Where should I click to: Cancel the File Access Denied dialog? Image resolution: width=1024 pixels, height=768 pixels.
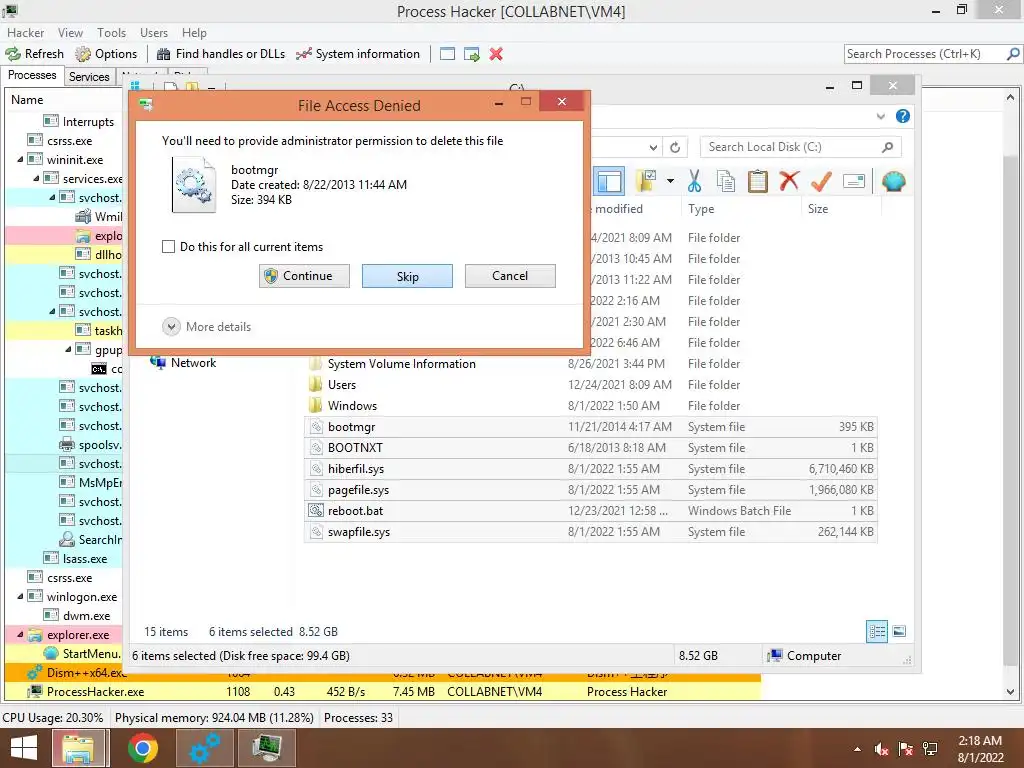point(510,276)
